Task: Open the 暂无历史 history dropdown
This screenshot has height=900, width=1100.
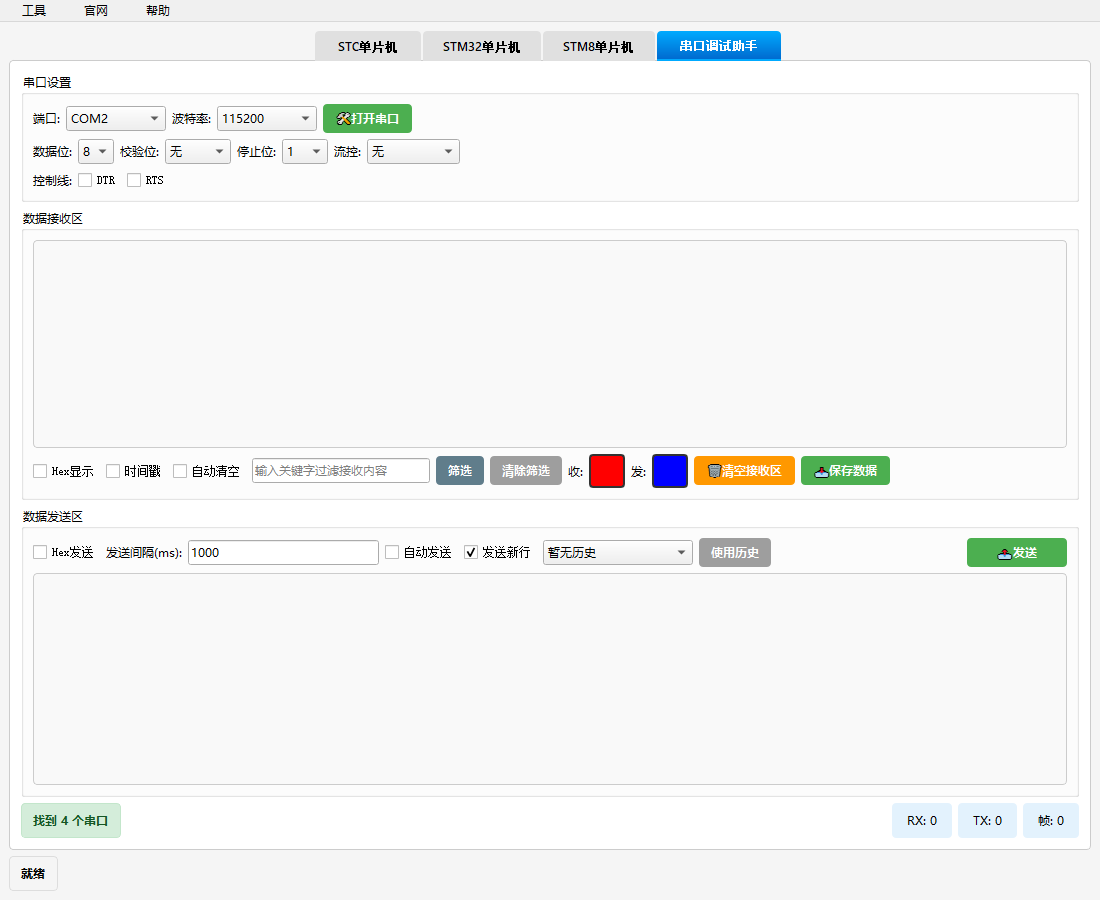Action: [617, 553]
